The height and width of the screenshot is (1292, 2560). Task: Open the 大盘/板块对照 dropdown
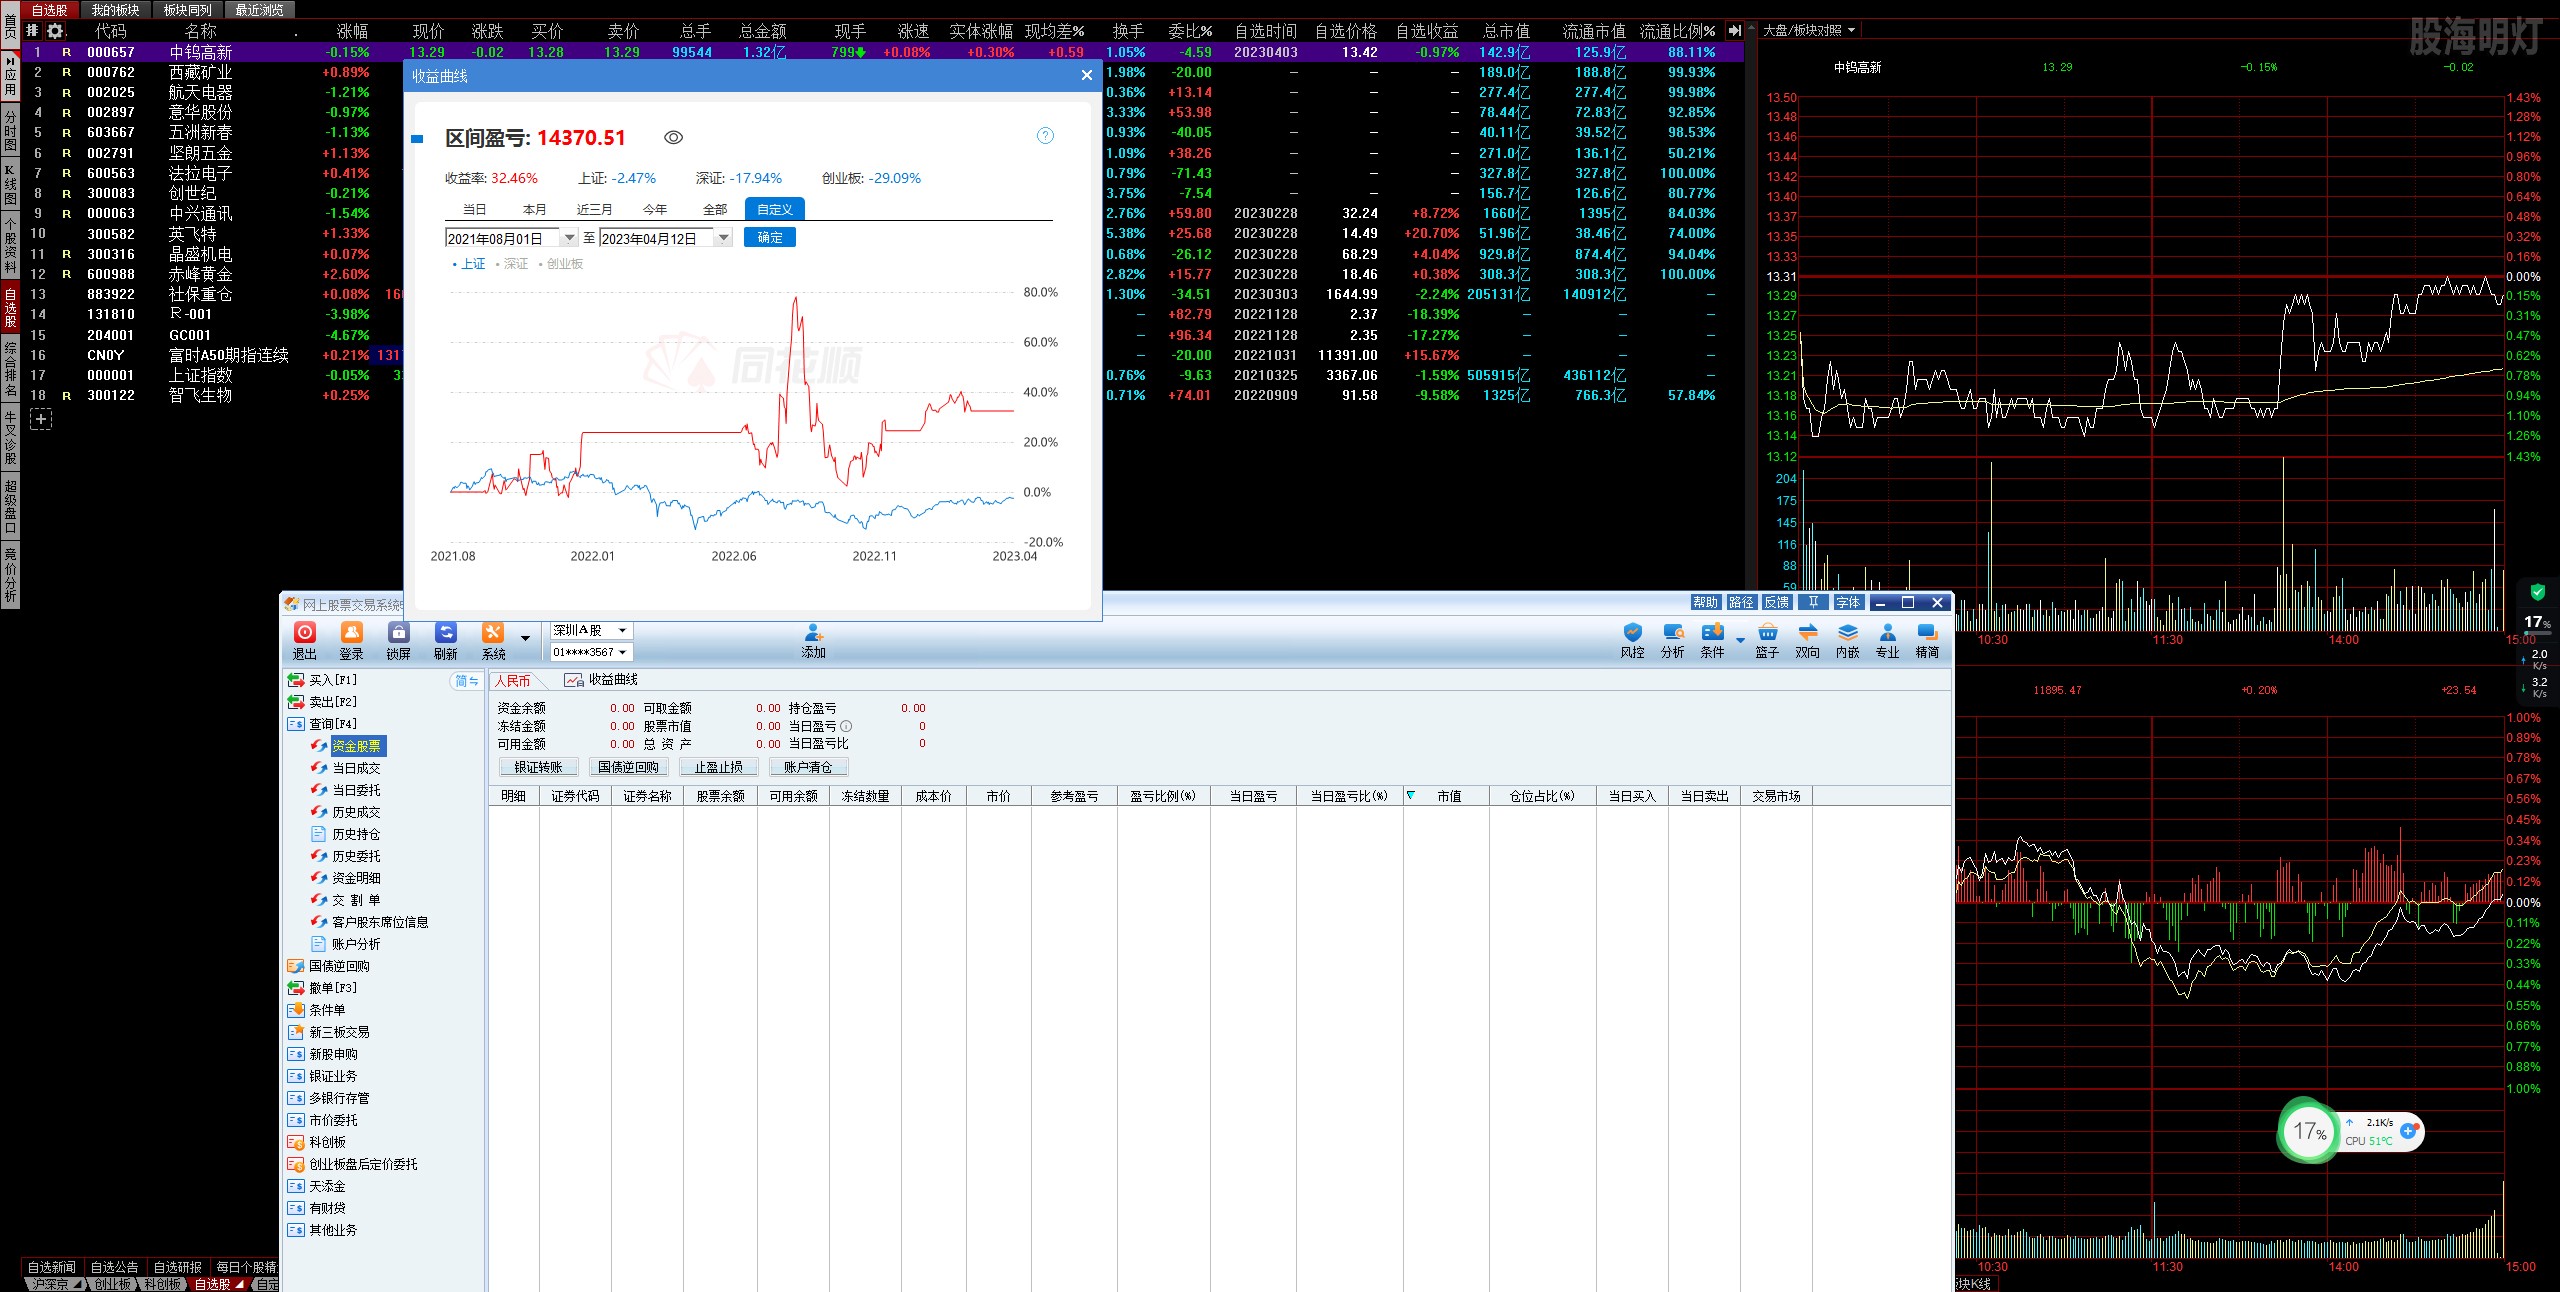1808,31
